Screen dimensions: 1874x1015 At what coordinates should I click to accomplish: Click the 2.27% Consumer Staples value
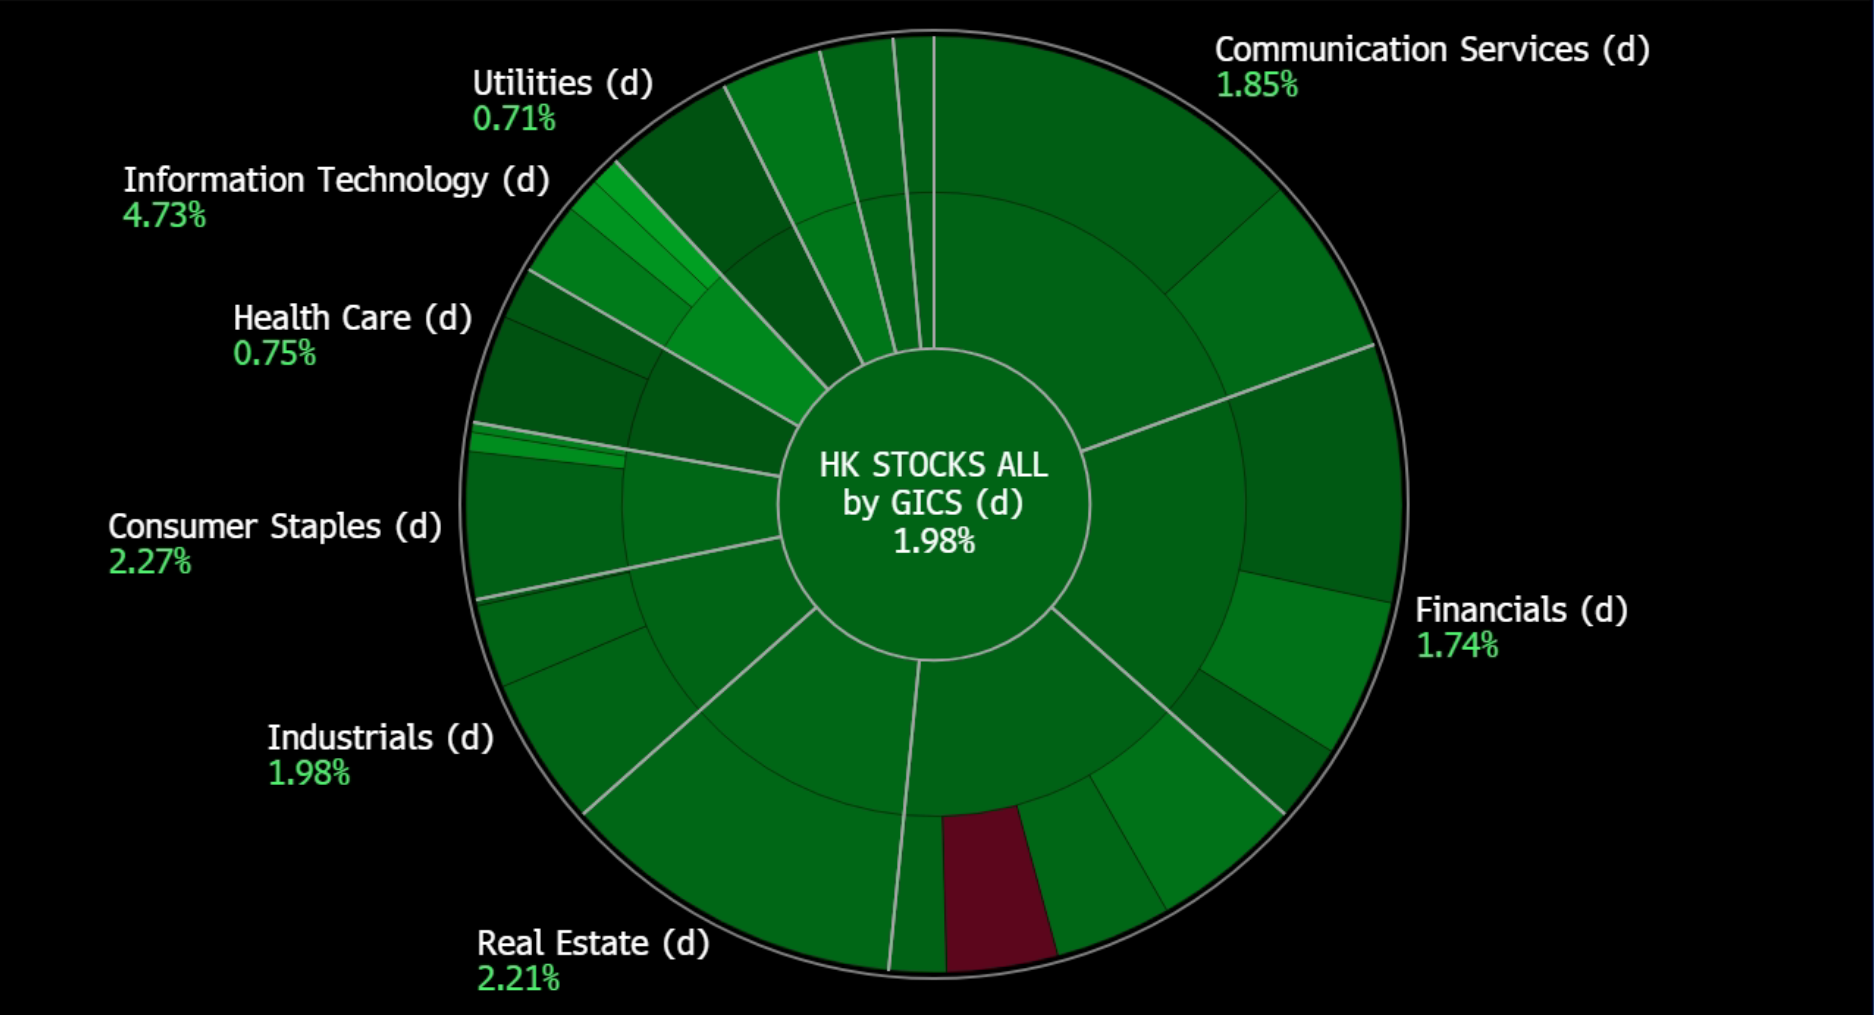(149, 562)
